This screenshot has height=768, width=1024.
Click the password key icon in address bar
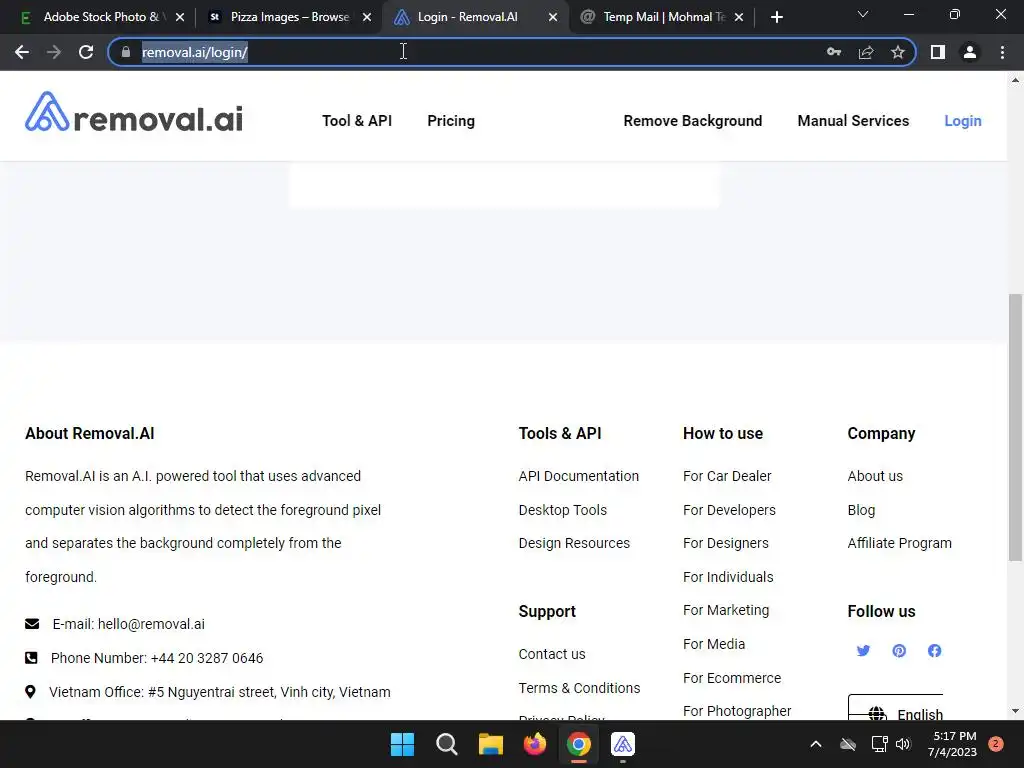834,52
